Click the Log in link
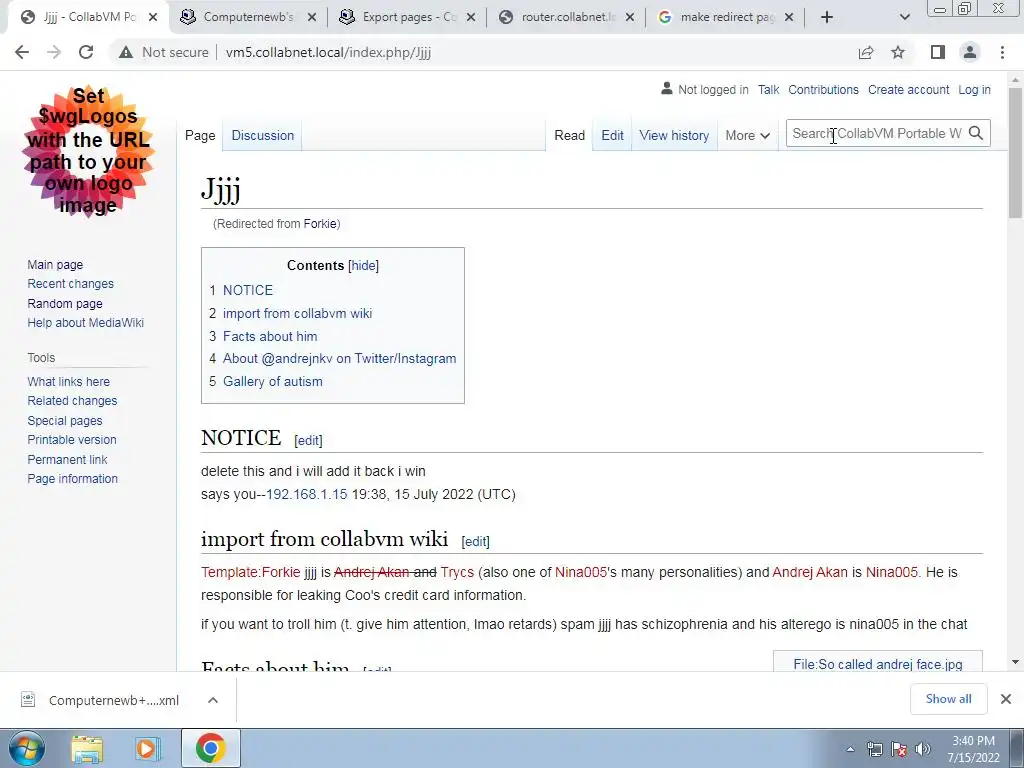Viewport: 1024px width, 768px height. click(974, 89)
